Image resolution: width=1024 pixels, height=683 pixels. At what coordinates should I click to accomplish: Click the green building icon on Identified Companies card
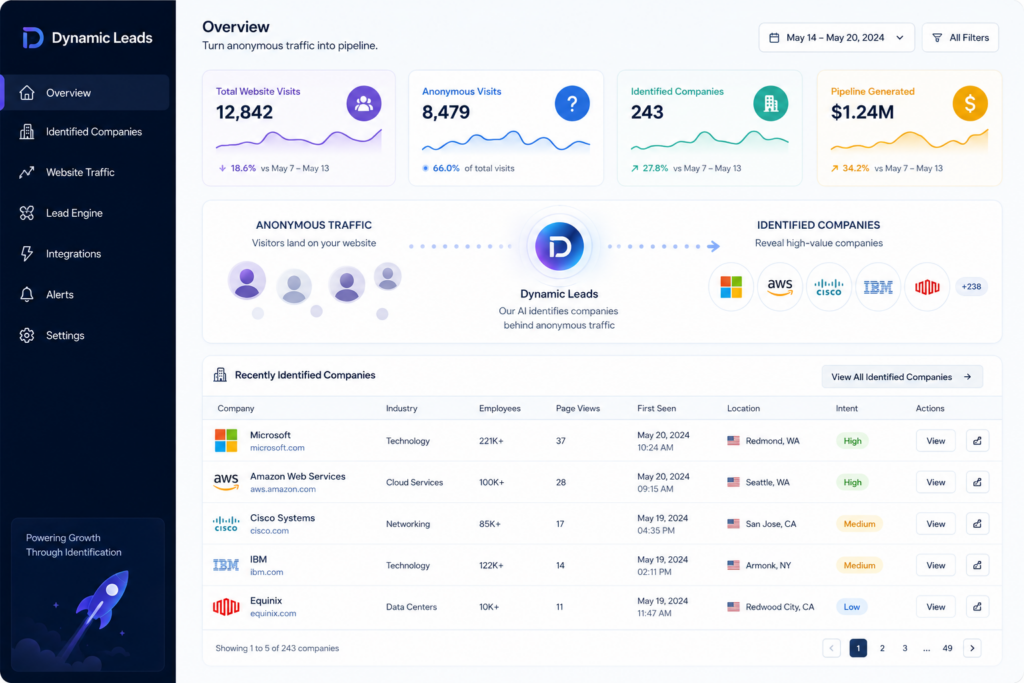[771, 103]
